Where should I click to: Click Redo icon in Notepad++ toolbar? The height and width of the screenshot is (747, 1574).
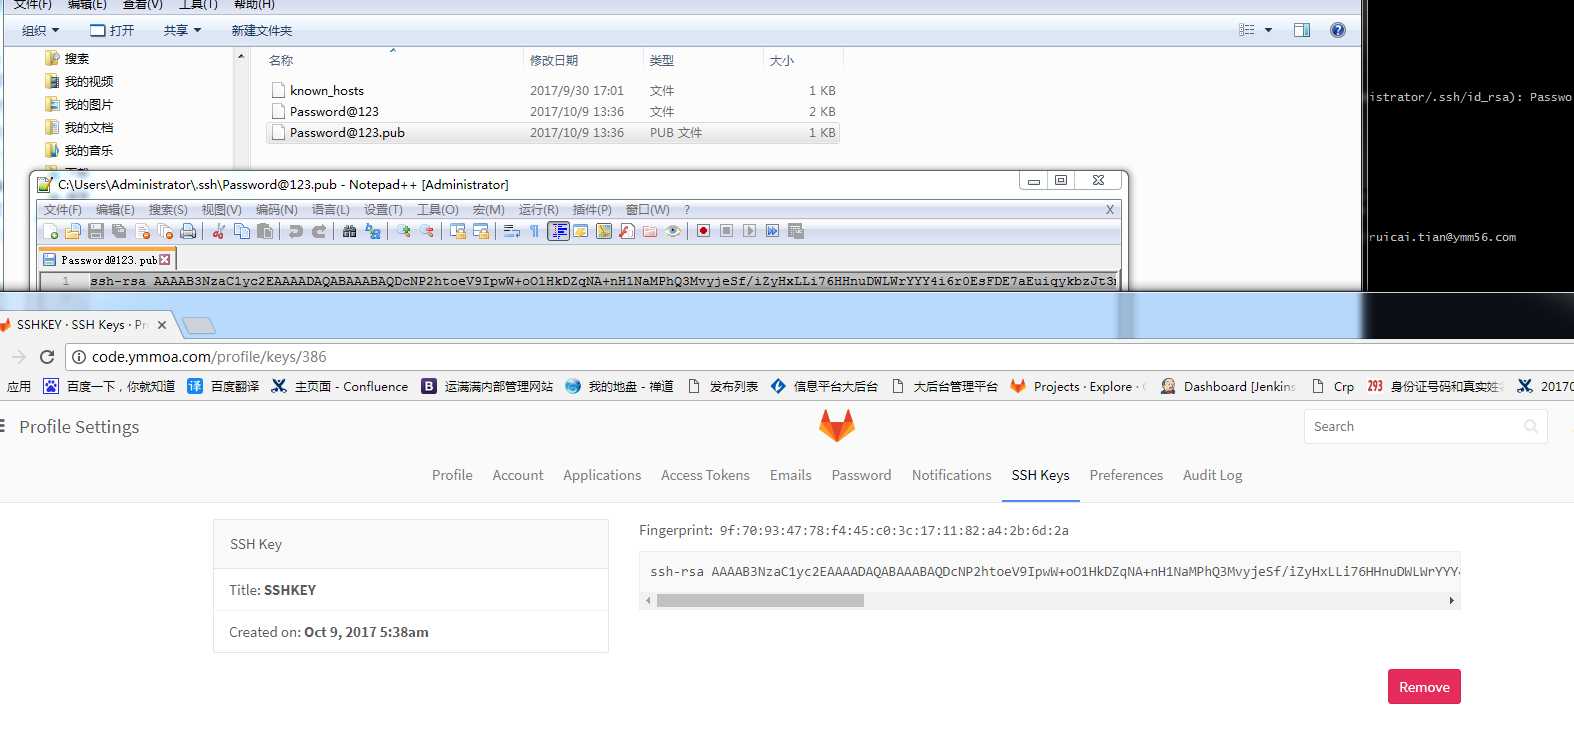[319, 231]
